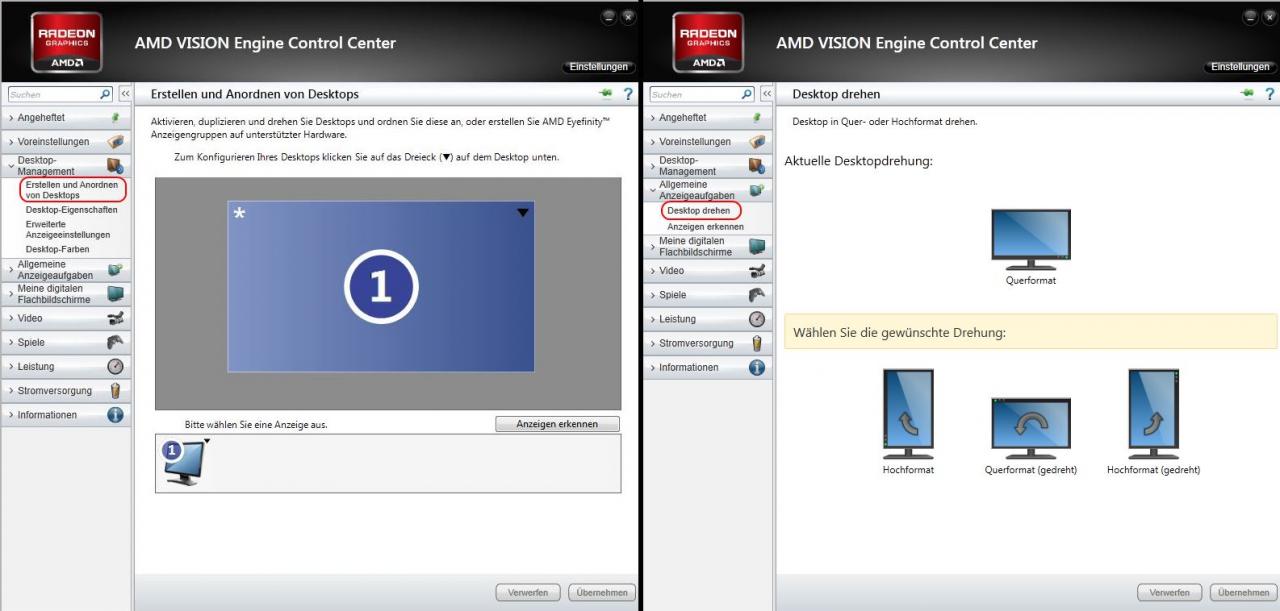Click the search magnifier icon in left window
This screenshot has height=611, width=1280.
(x=106, y=94)
